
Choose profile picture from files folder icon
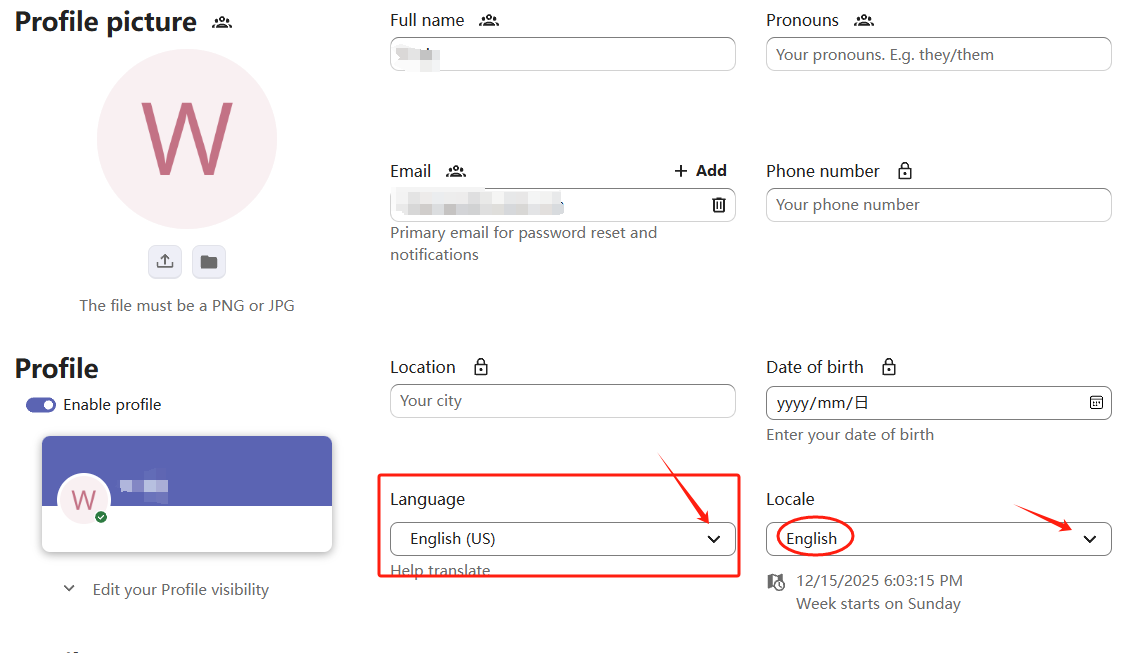[x=208, y=262]
